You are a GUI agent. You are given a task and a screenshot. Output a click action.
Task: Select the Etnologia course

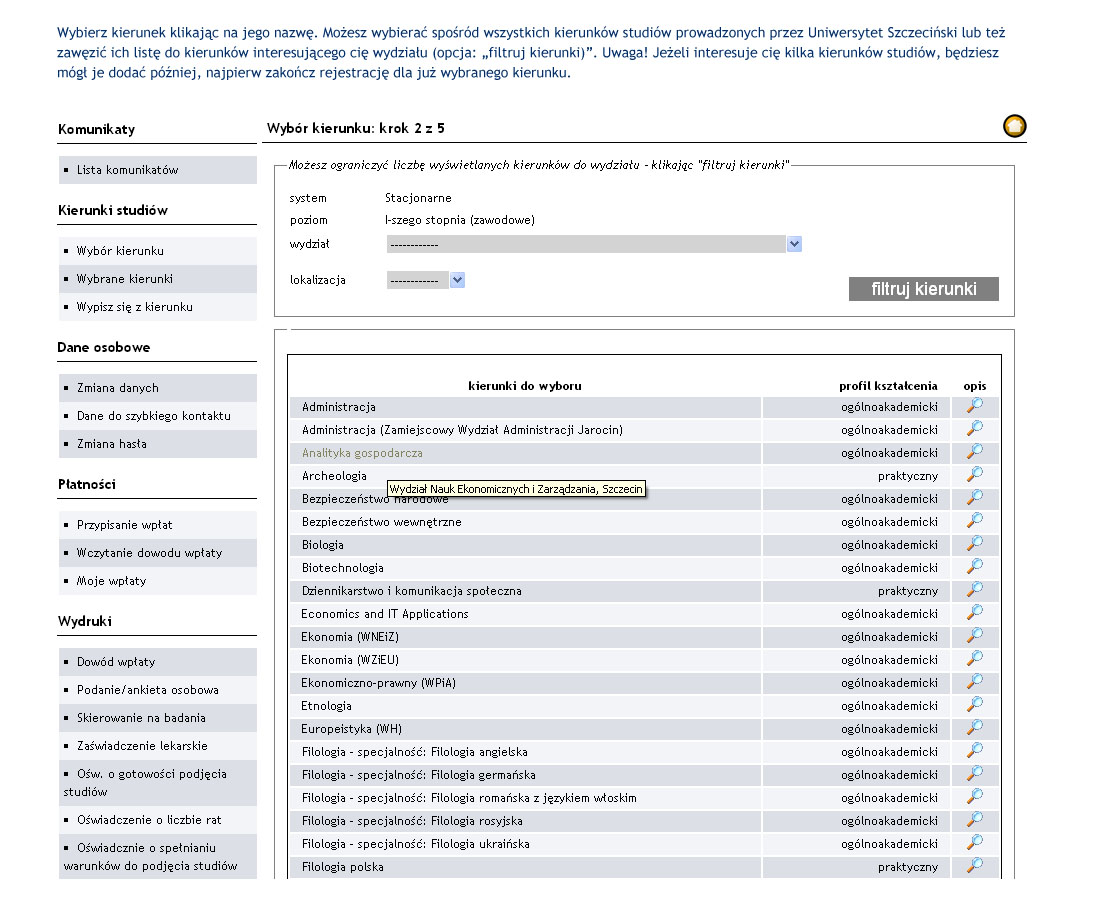326,706
